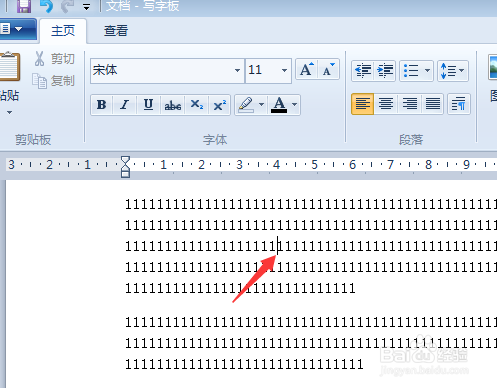Toggle strikethrough formatting

(173, 105)
